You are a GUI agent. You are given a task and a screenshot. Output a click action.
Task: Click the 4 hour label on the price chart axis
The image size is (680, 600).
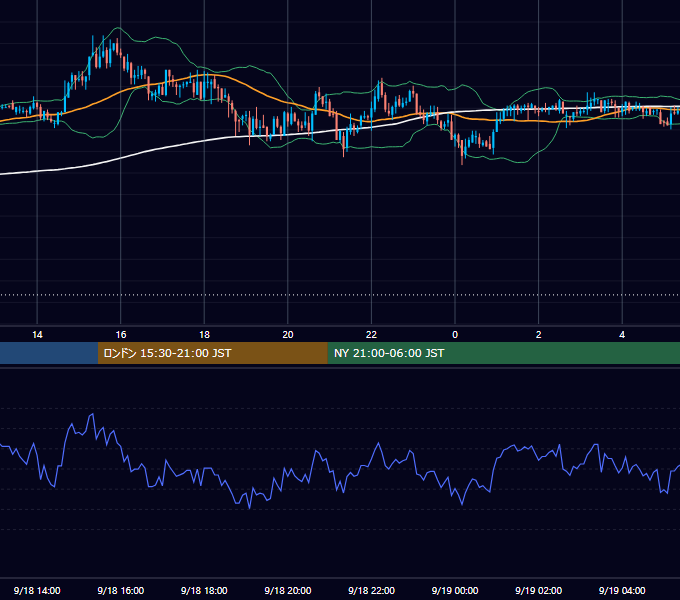pyautogui.click(x=622, y=335)
